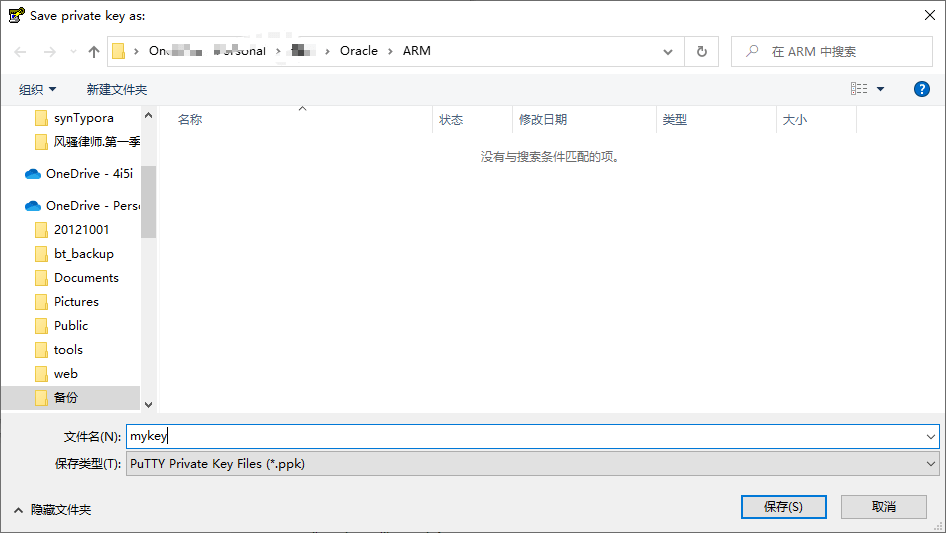The height and width of the screenshot is (533, 946).
Task: Click the PuTTYgen icon in the title bar
Action: [x=16, y=15]
